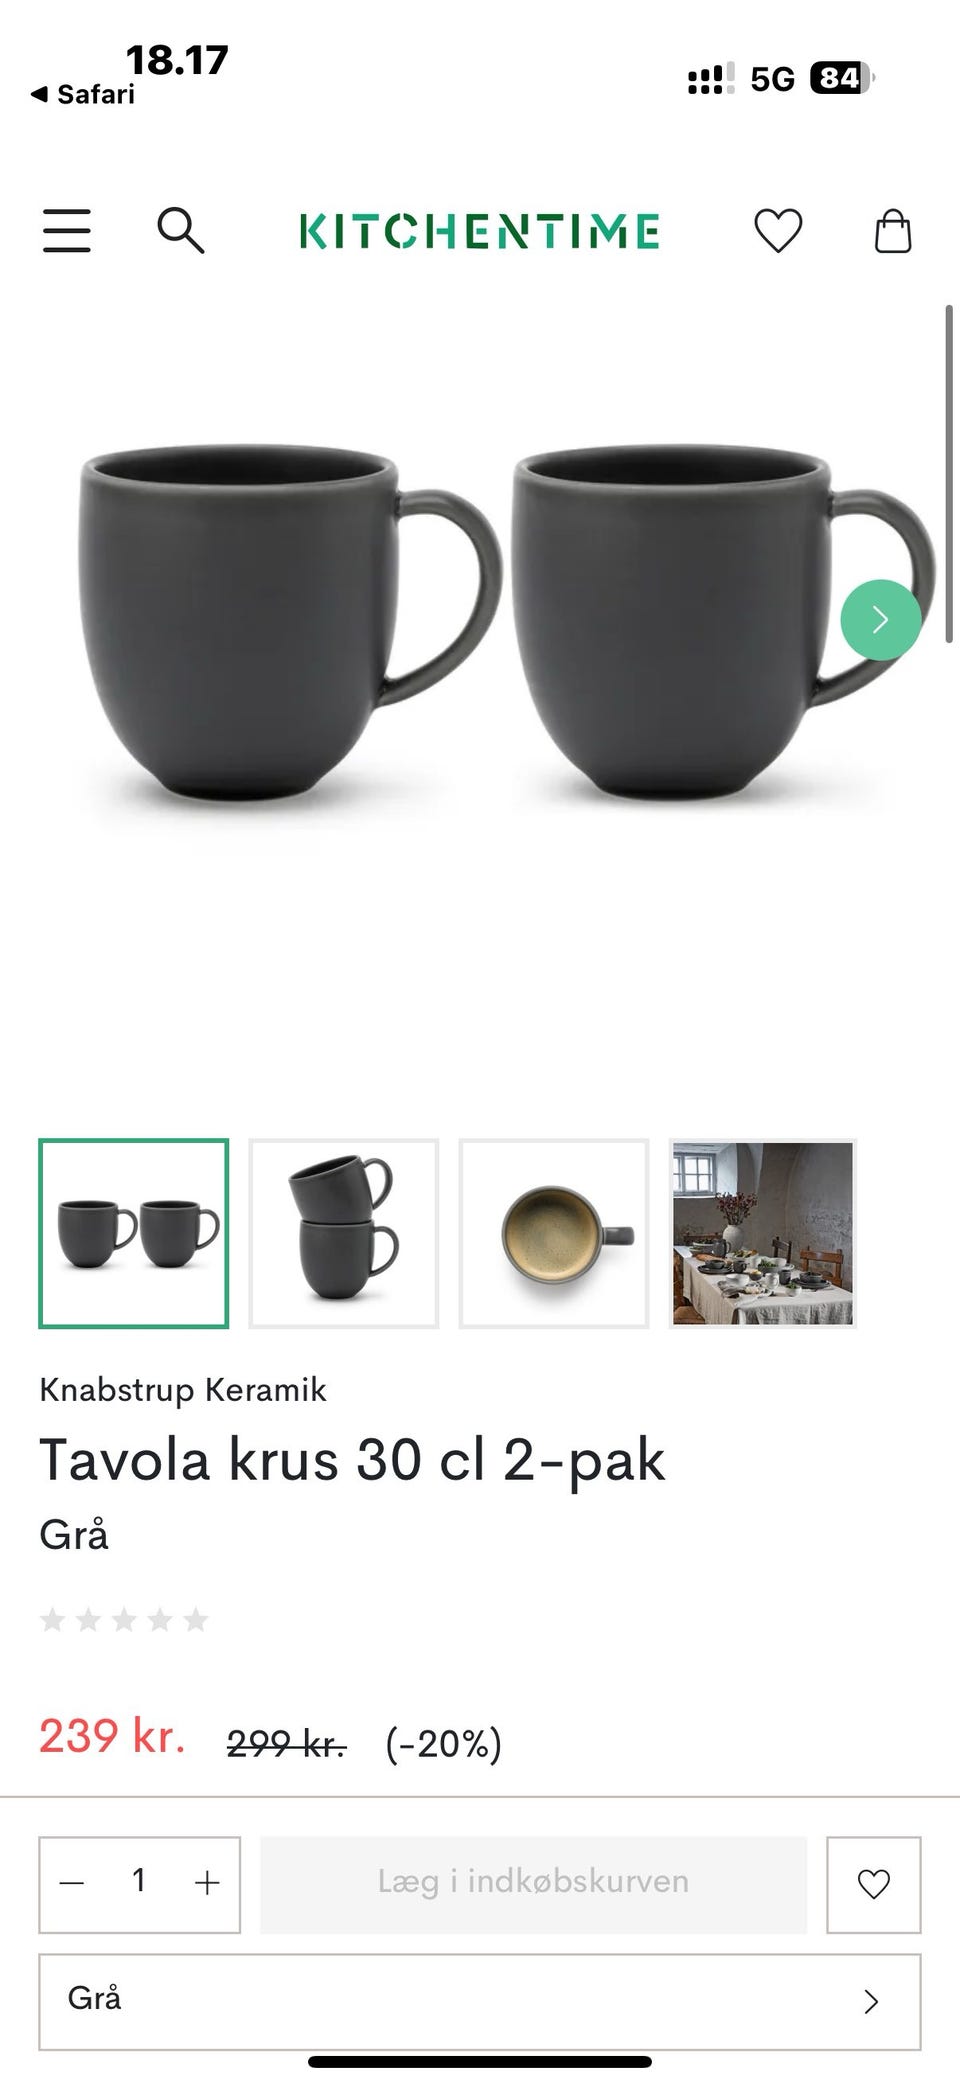Select the stacked mugs thumbnail
Image resolution: width=960 pixels, height=2087 pixels.
(x=344, y=1233)
